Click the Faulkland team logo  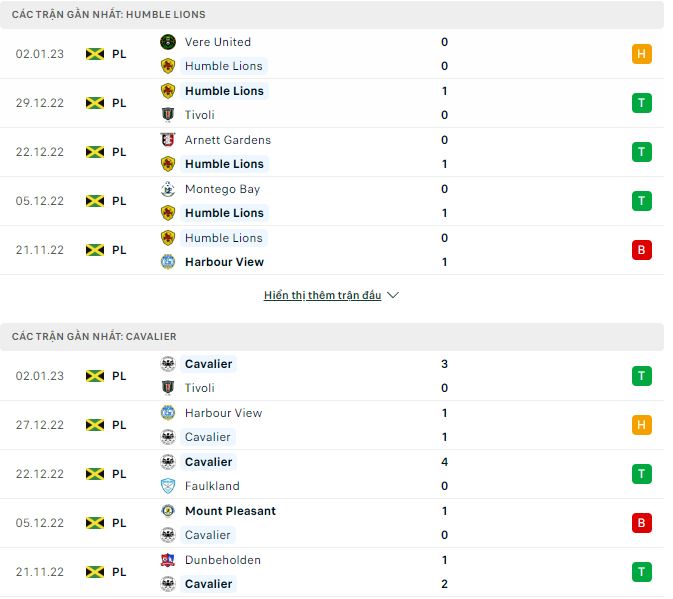[x=168, y=486]
